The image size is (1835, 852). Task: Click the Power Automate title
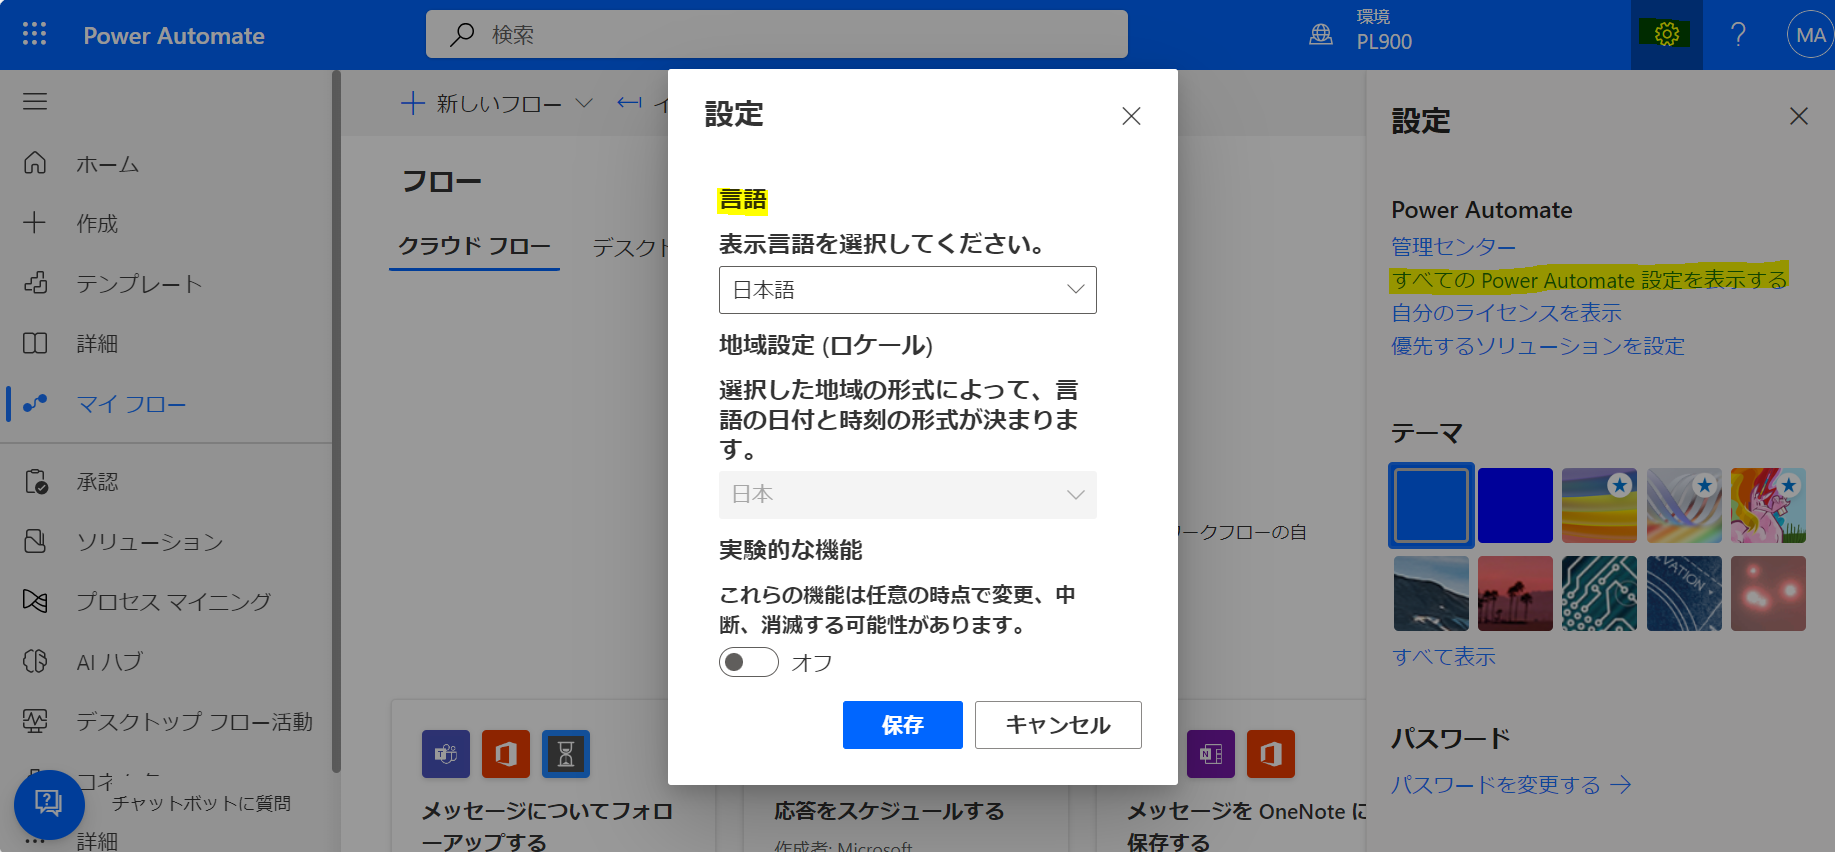click(x=174, y=36)
